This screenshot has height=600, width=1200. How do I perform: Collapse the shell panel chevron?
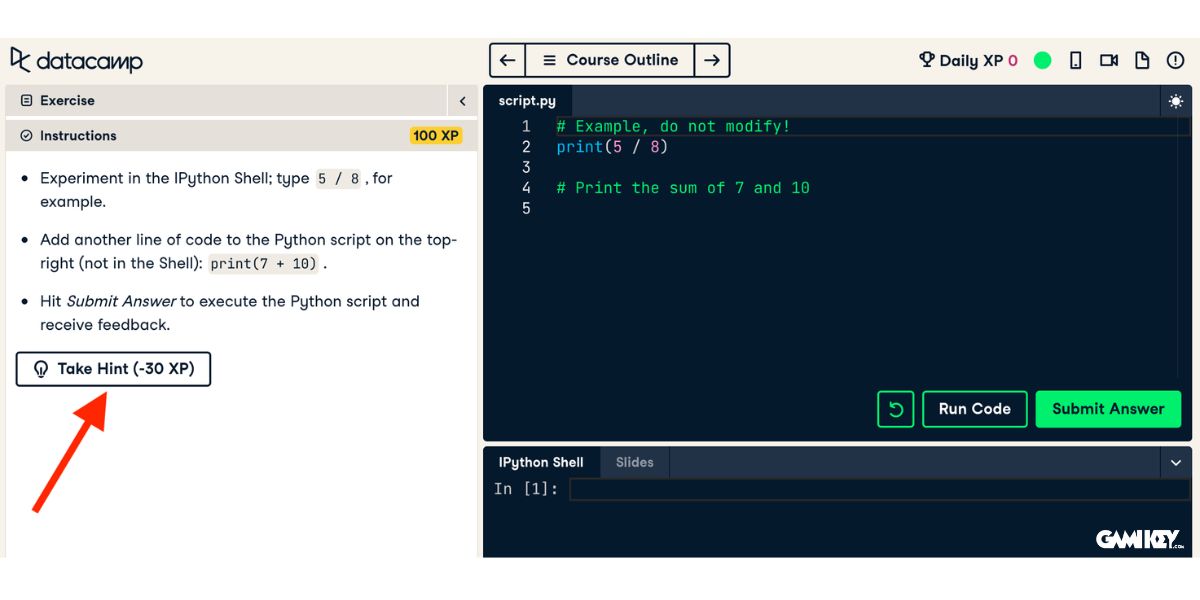pyautogui.click(x=1176, y=462)
